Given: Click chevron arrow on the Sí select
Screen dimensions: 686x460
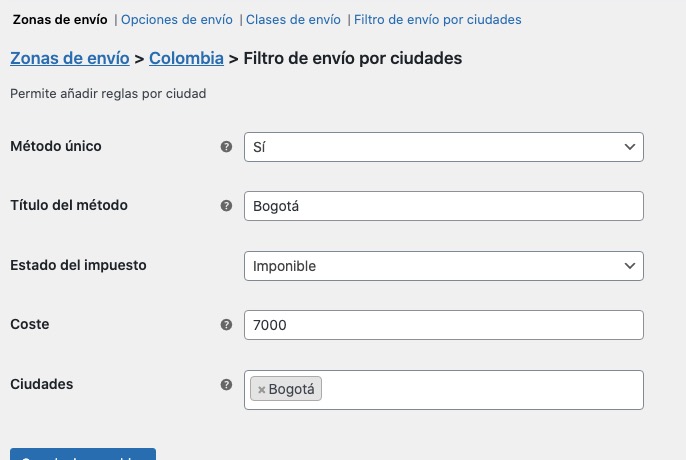Looking at the screenshot, I should click(x=630, y=147).
